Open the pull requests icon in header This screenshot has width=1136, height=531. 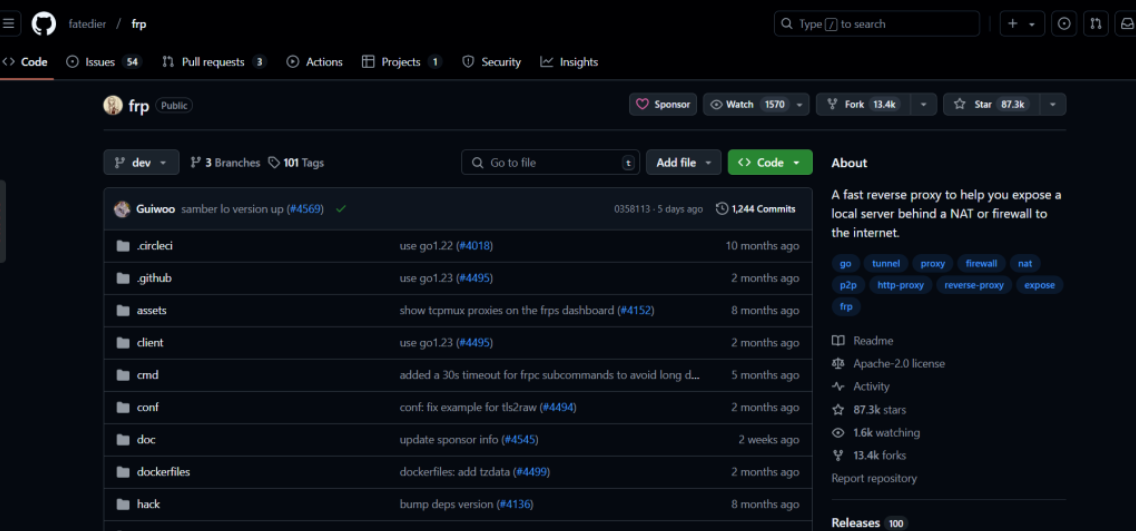pyautogui.click(x=1096, y=24)
